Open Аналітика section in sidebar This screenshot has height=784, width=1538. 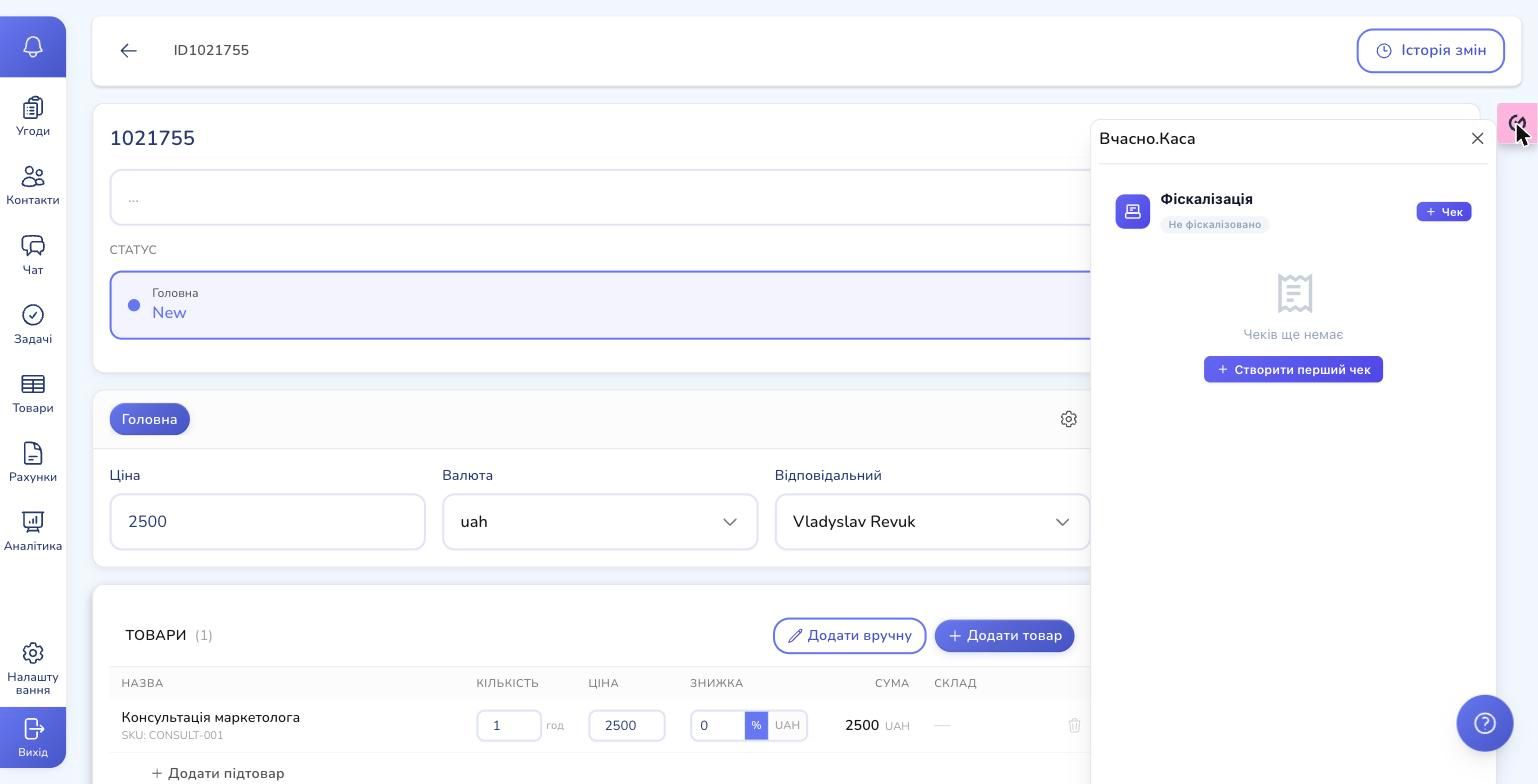(x=33, y=531)
